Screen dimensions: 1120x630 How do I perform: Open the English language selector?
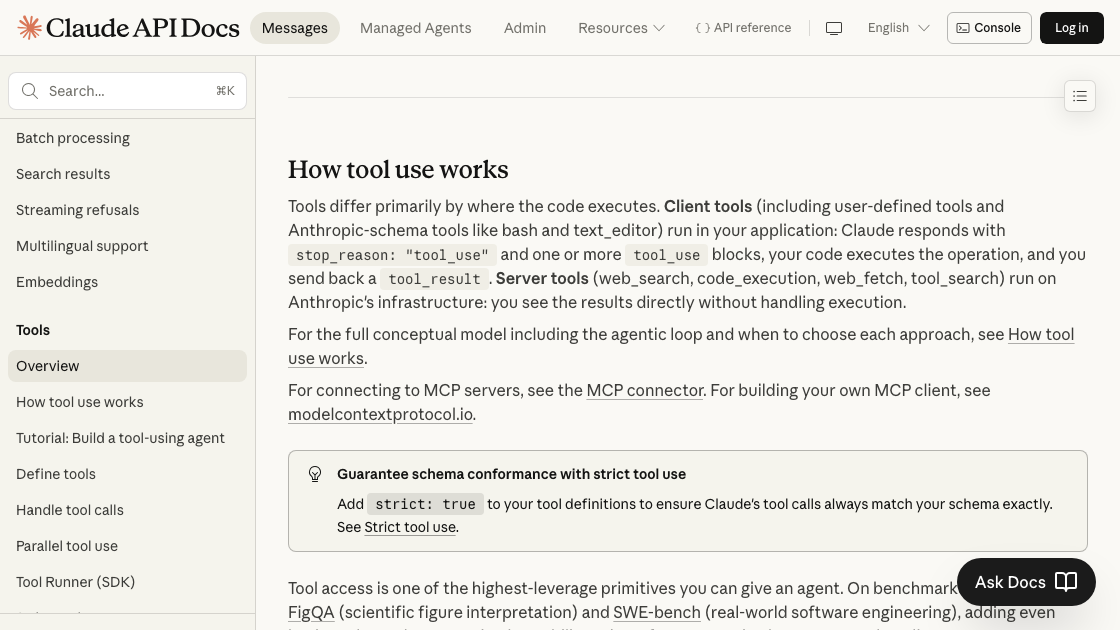pos(898,28)
